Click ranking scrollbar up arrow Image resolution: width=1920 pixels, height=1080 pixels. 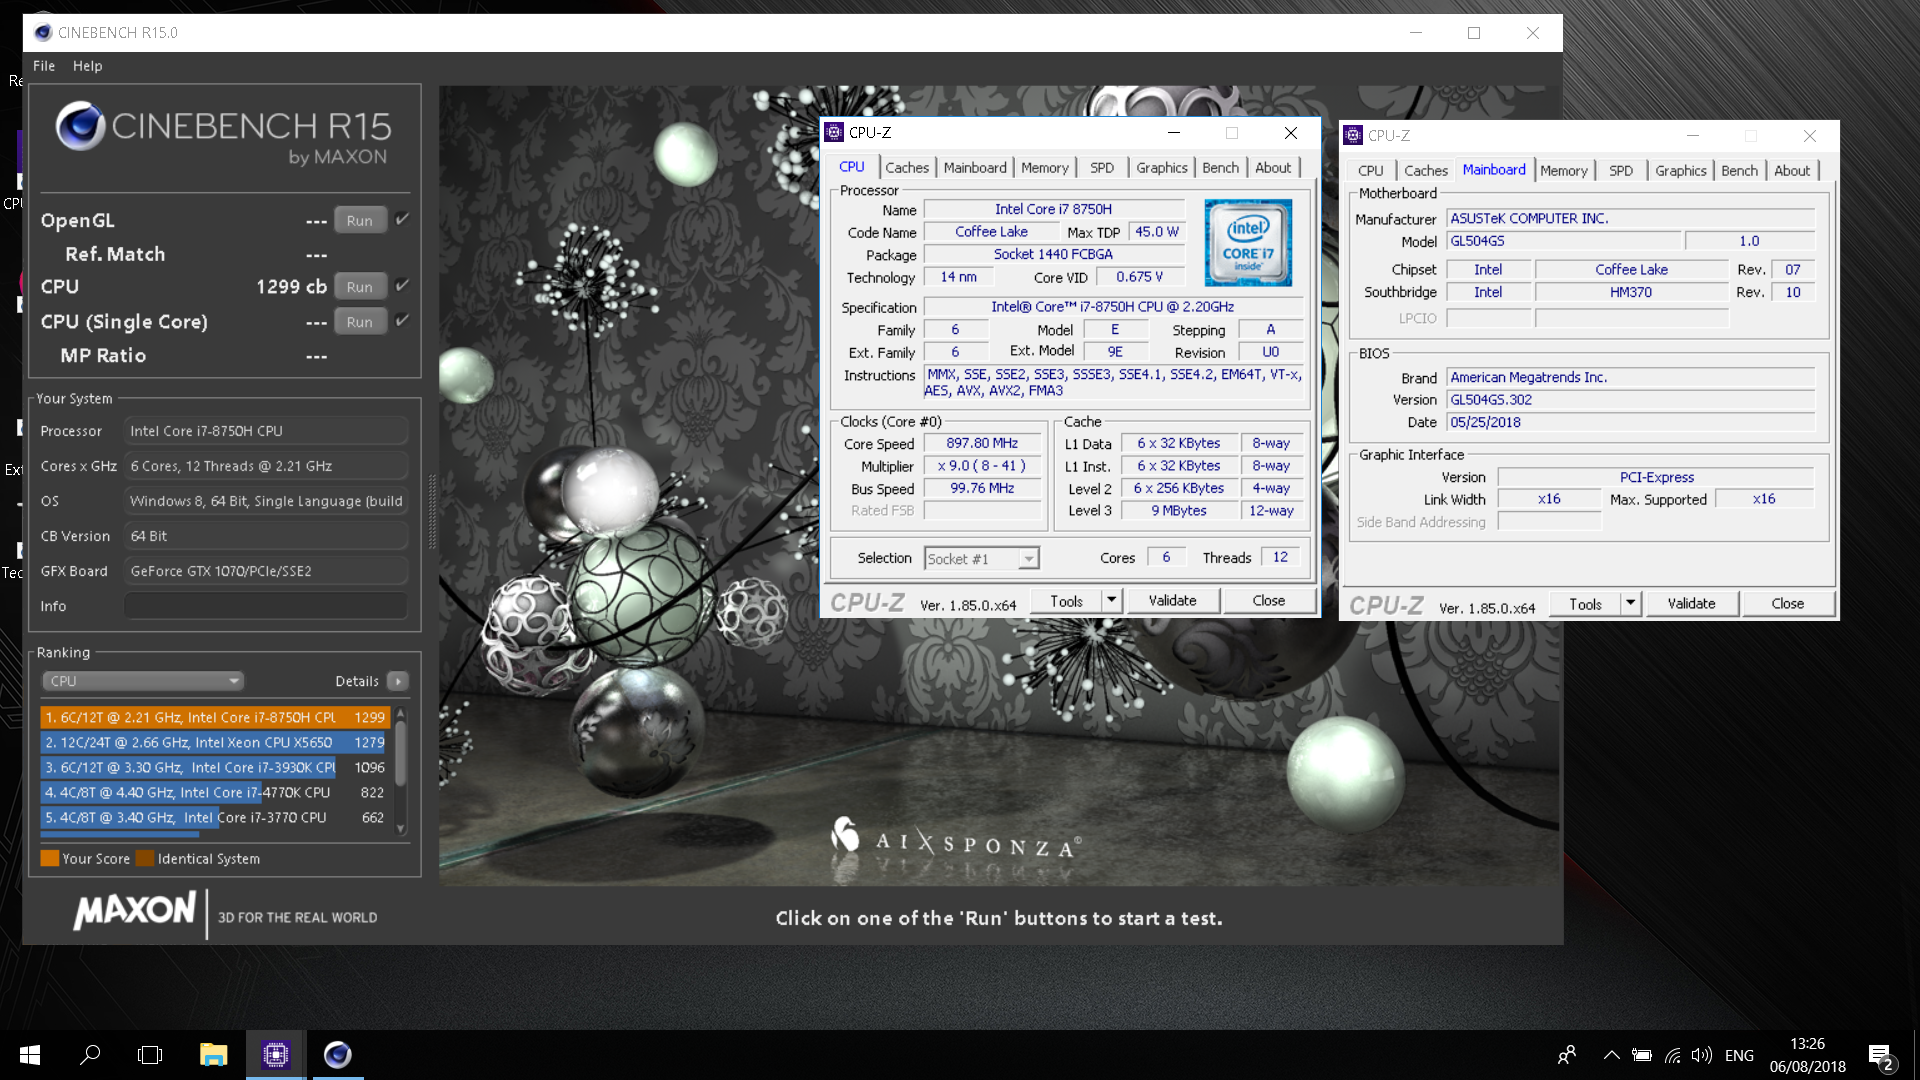pyautogui.click(x=401, y=713)
